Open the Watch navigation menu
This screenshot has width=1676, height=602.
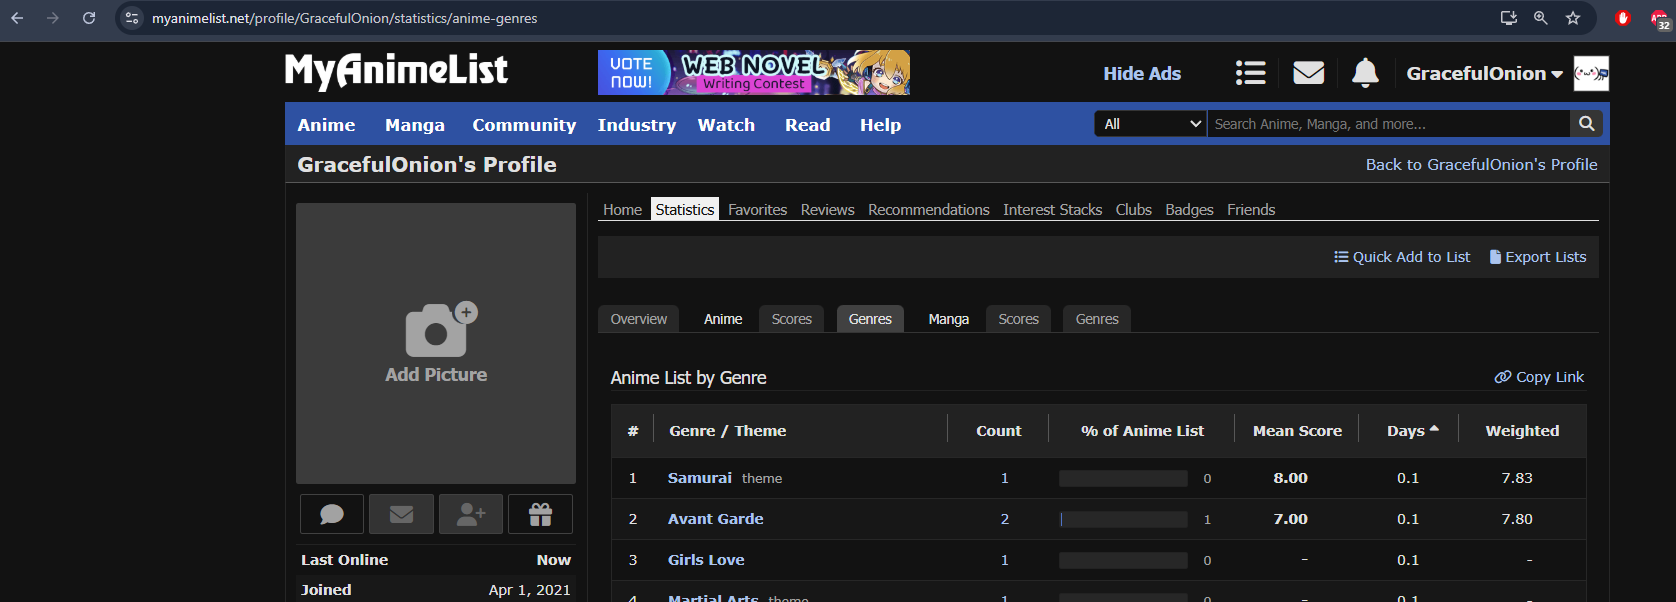(726, 125)
